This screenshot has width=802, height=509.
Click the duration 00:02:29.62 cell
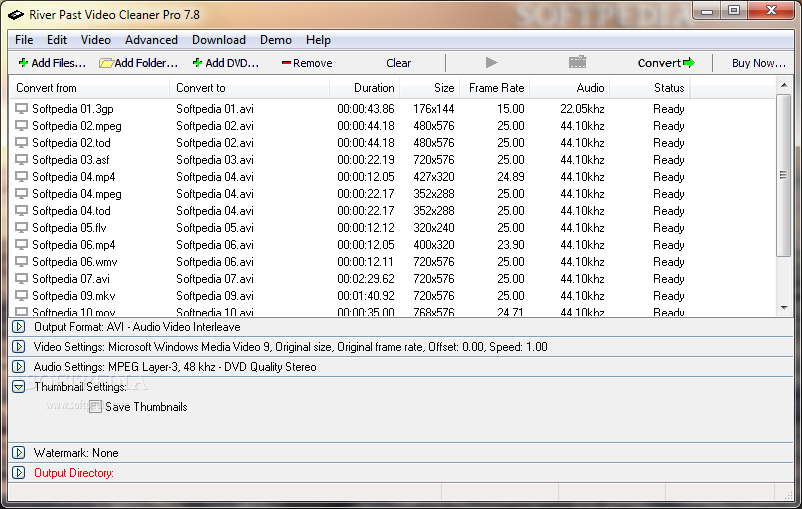coord(366,279)
